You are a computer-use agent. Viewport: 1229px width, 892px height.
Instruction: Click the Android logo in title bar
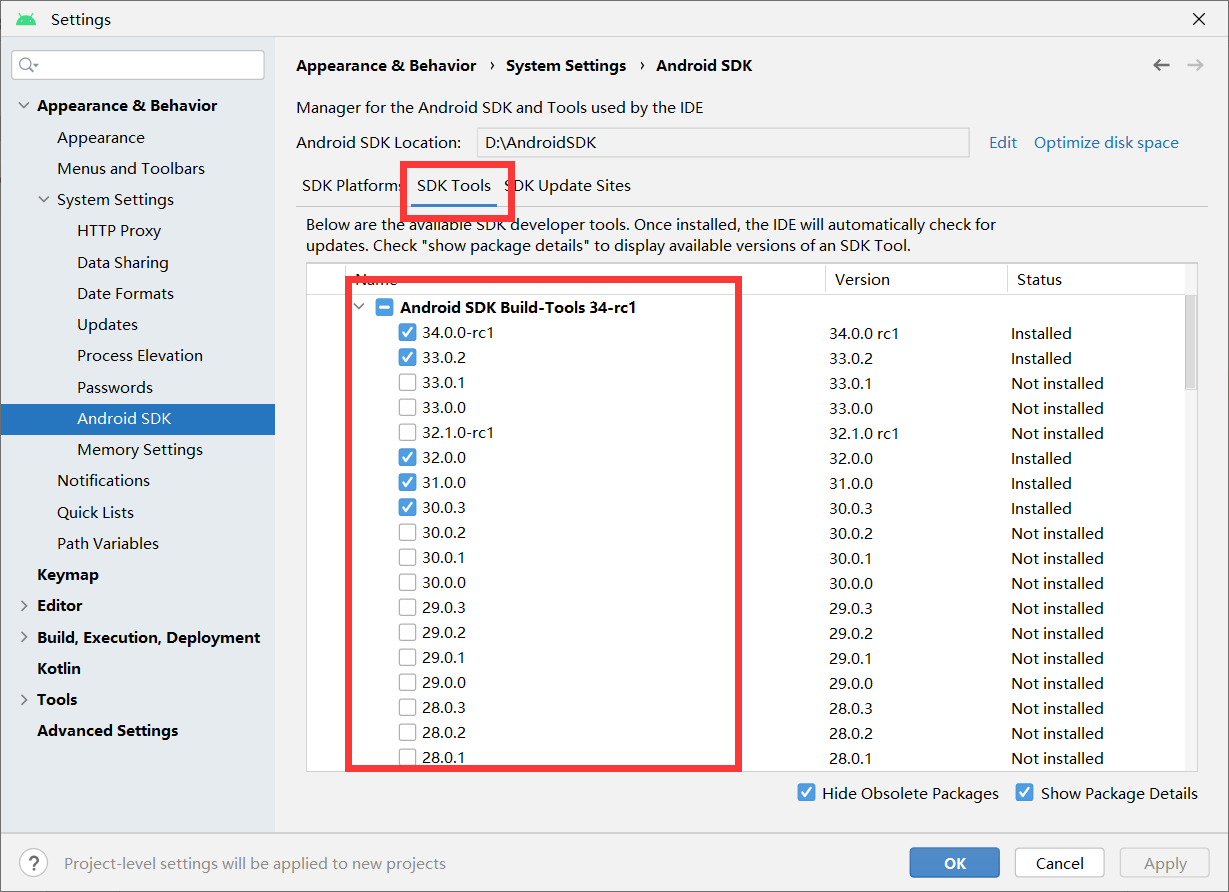click(x=26, y=19)
